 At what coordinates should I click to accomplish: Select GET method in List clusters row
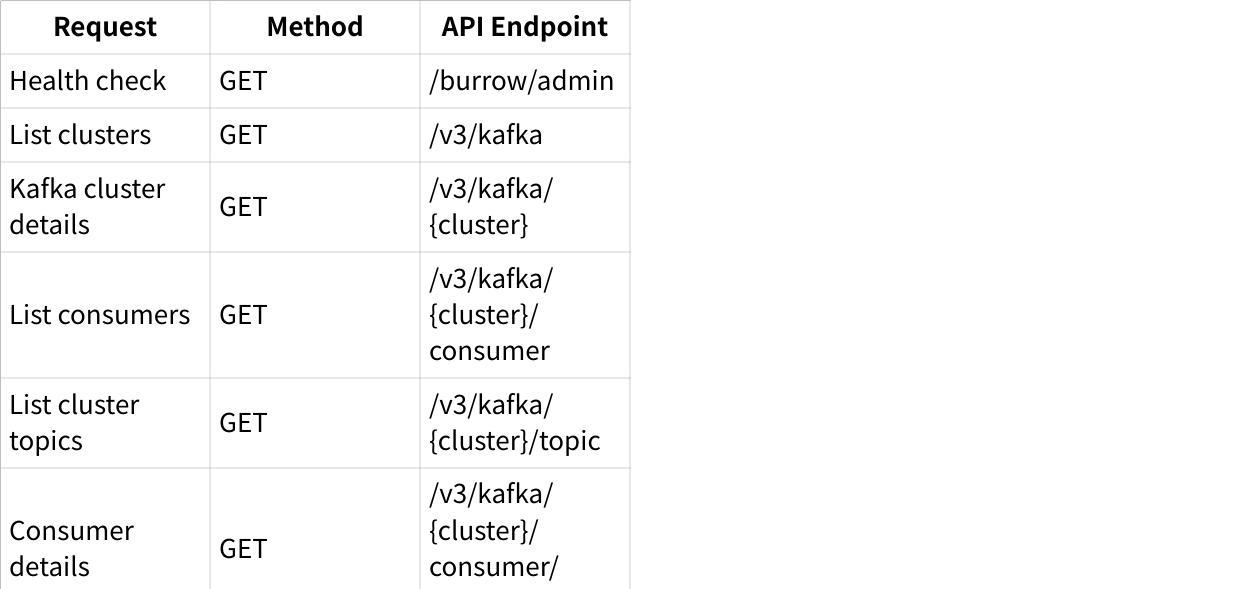[x=243, y=135]
